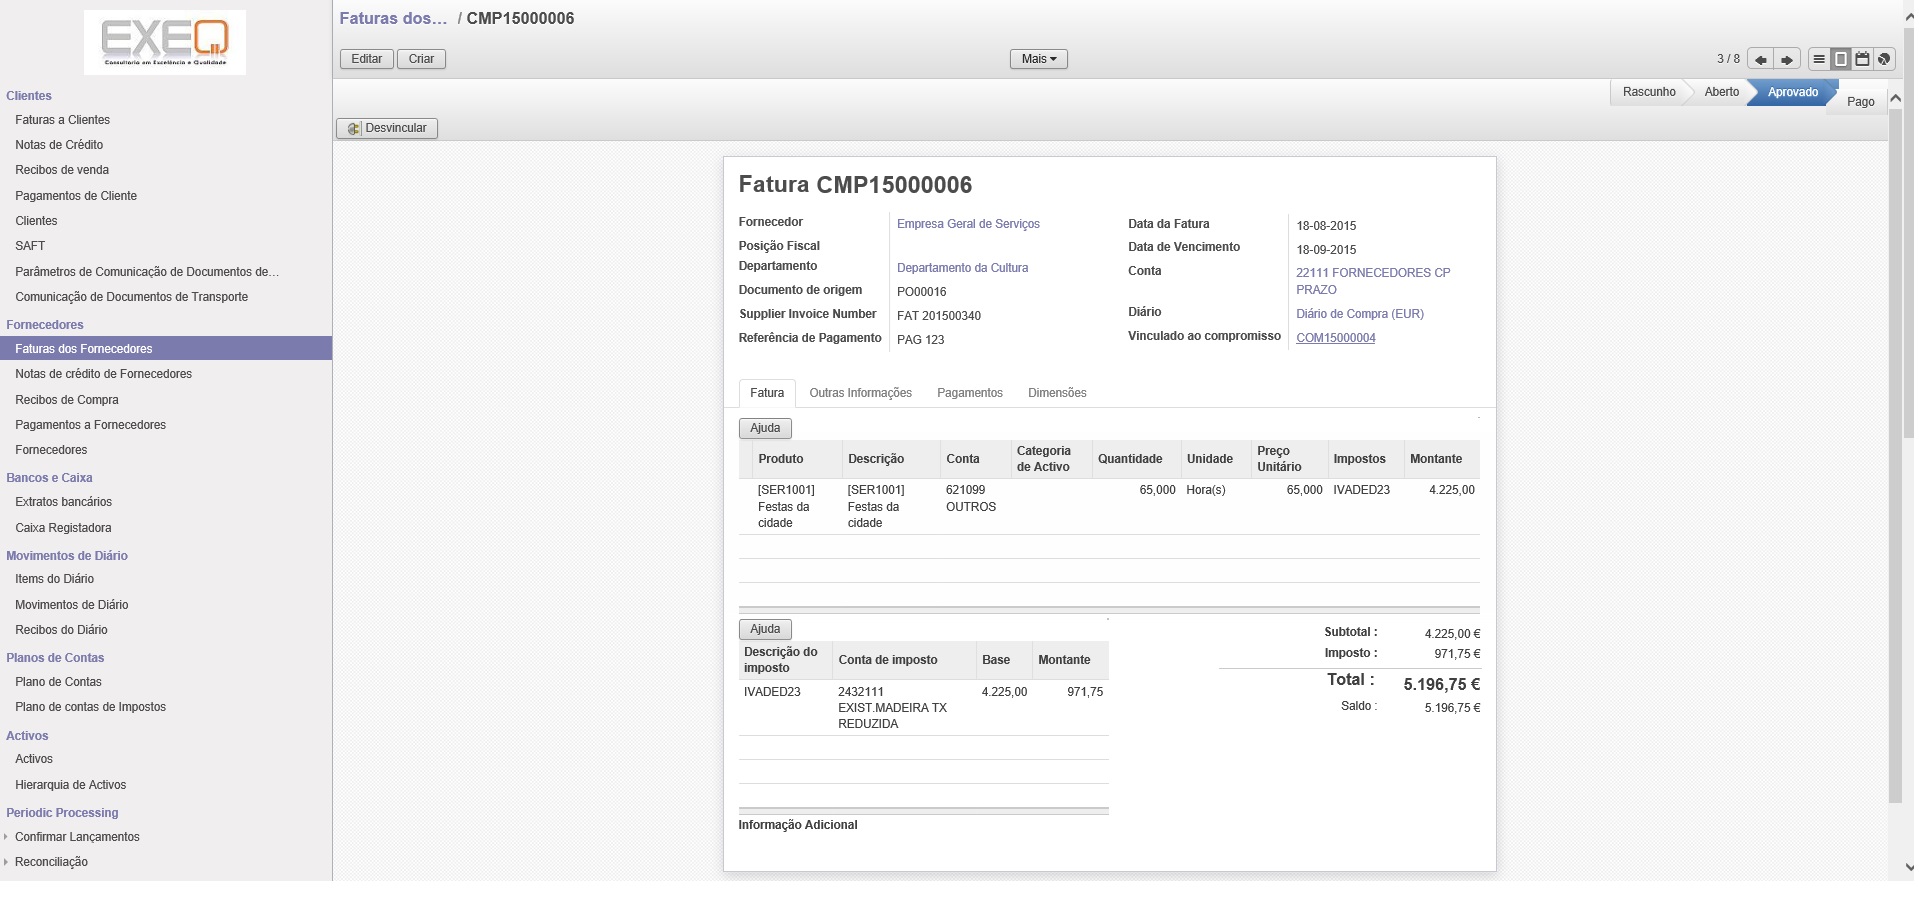This screenshot has width=1919, height=922.
Task: Select Faturas dos Fornecedores menu item
Action: (x=166, y=349)
